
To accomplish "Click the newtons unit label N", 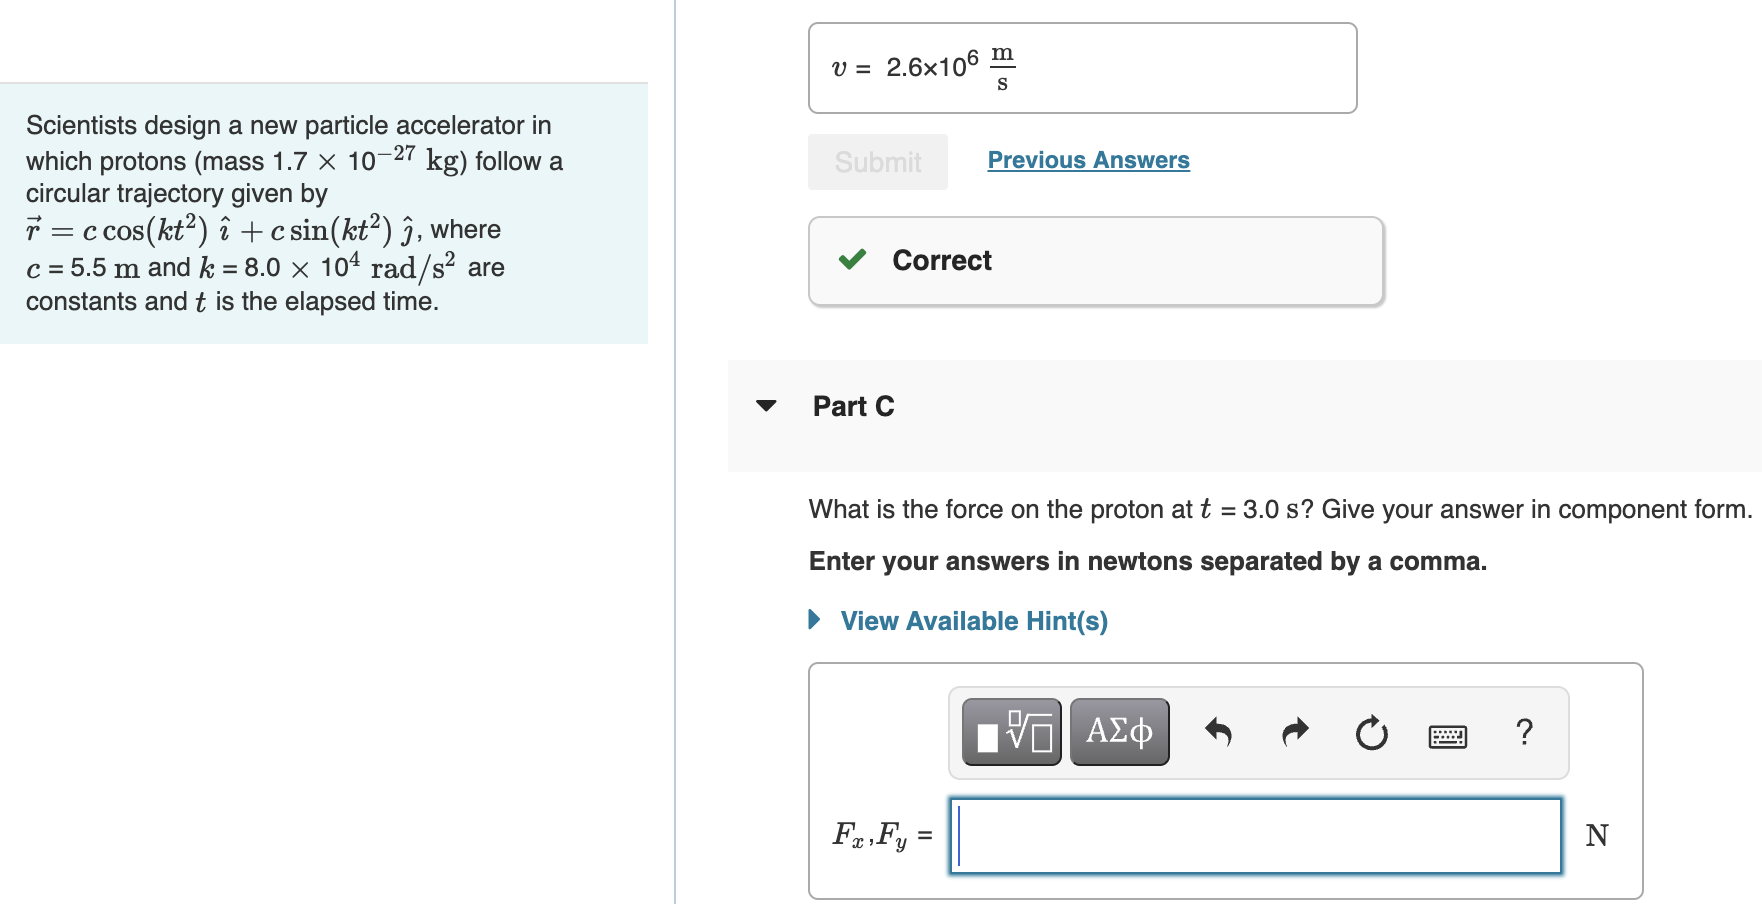I will pos(1596,835).
